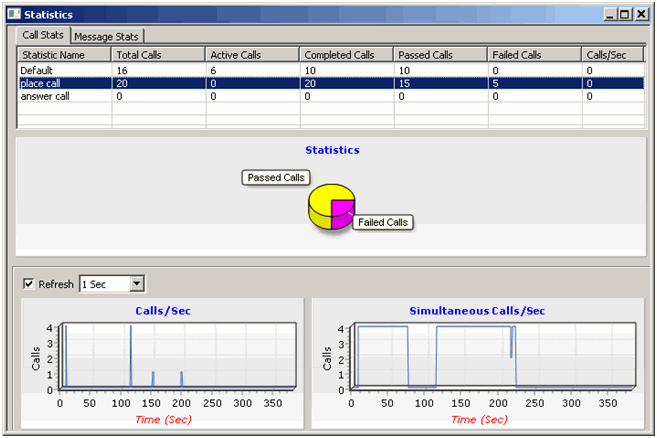Screen dimensions: 657x438
Task: Open the Message Stats tab
Action: point(107,36)
